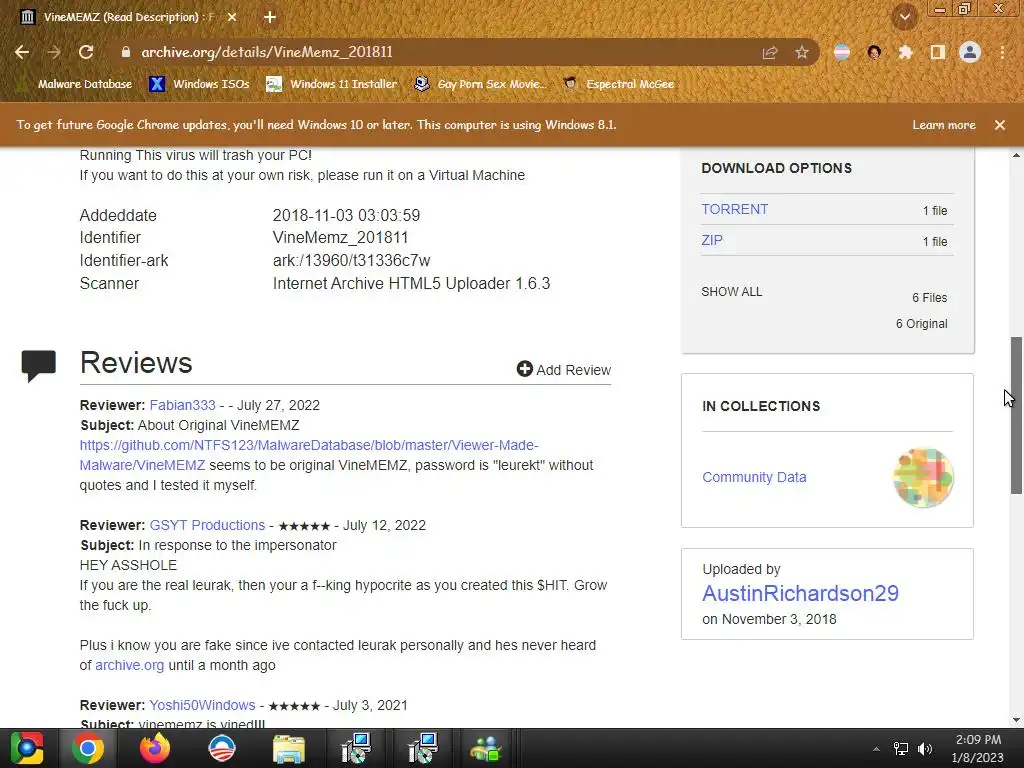Screen dimensions: 1024x768
Task: Click the avatar extension icon next to flag
Action: pyautogui.click(x=874, y=52)
